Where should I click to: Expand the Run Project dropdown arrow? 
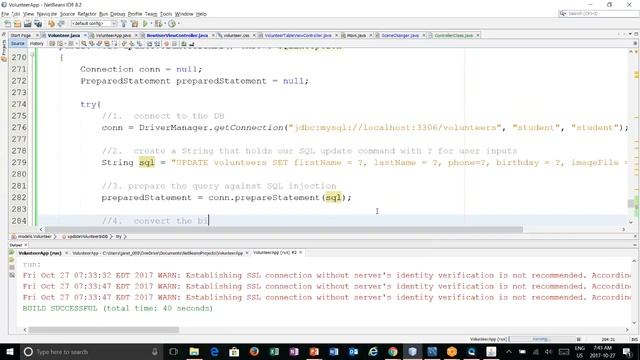tap(151, 24)
